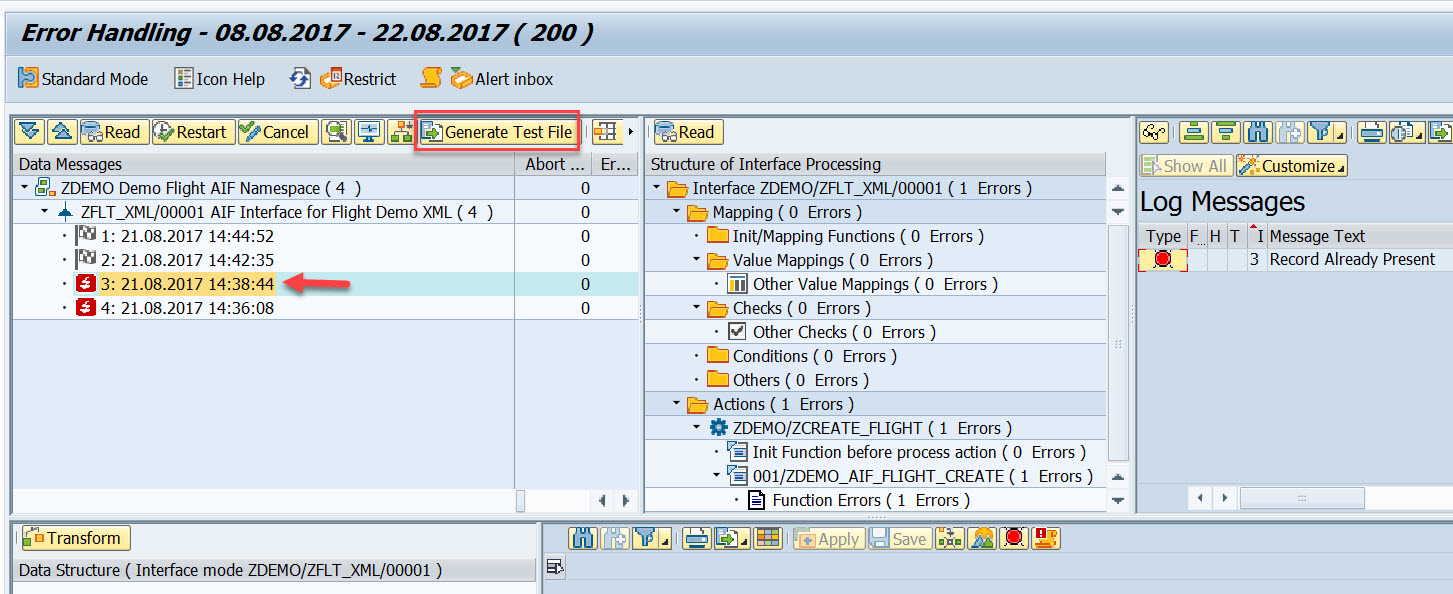This screenshot has width=1453, height=594.
Task: Click the refresh icon before Restrict
Action: point(300,78)
